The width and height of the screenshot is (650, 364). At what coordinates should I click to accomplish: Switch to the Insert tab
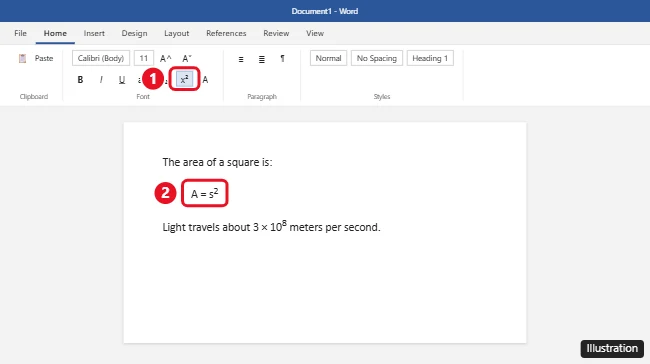tap(94, 33)
